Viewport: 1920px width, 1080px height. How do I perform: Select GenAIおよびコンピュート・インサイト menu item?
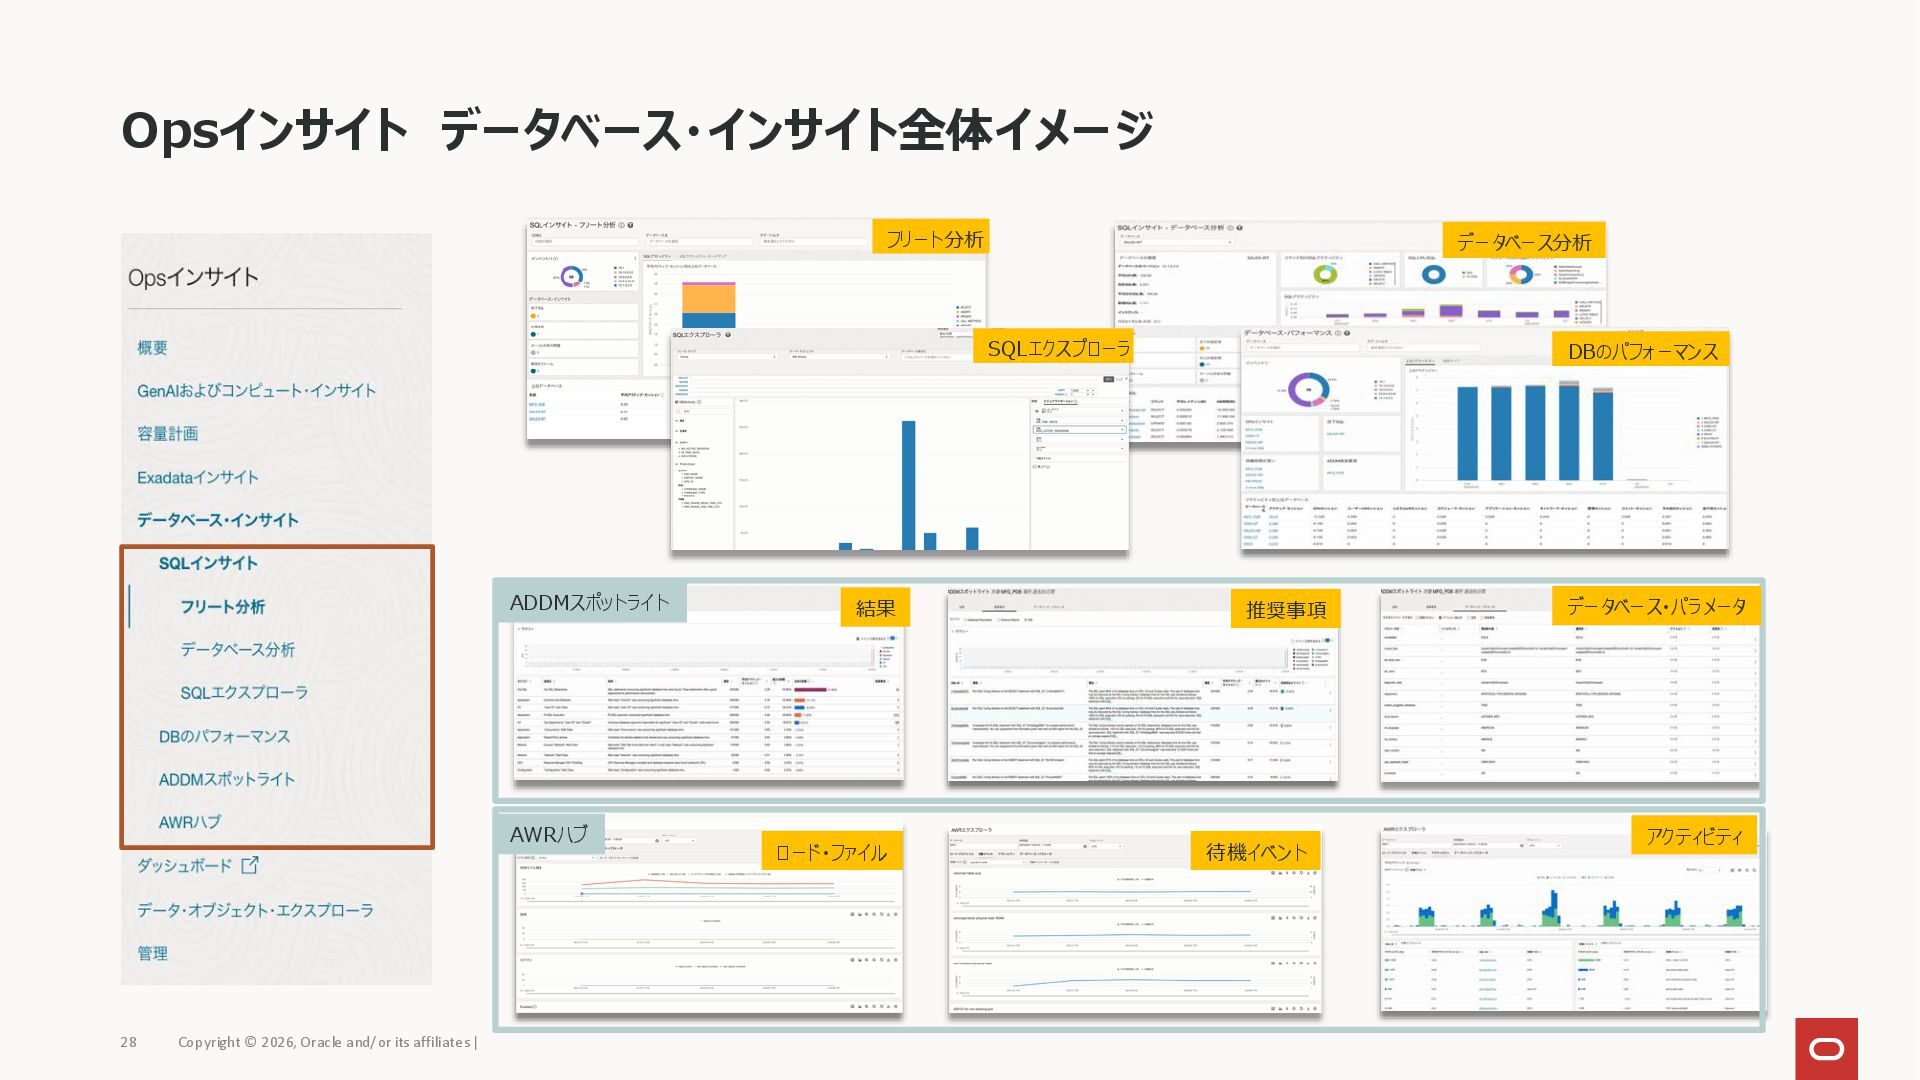(x=256, y=391)
